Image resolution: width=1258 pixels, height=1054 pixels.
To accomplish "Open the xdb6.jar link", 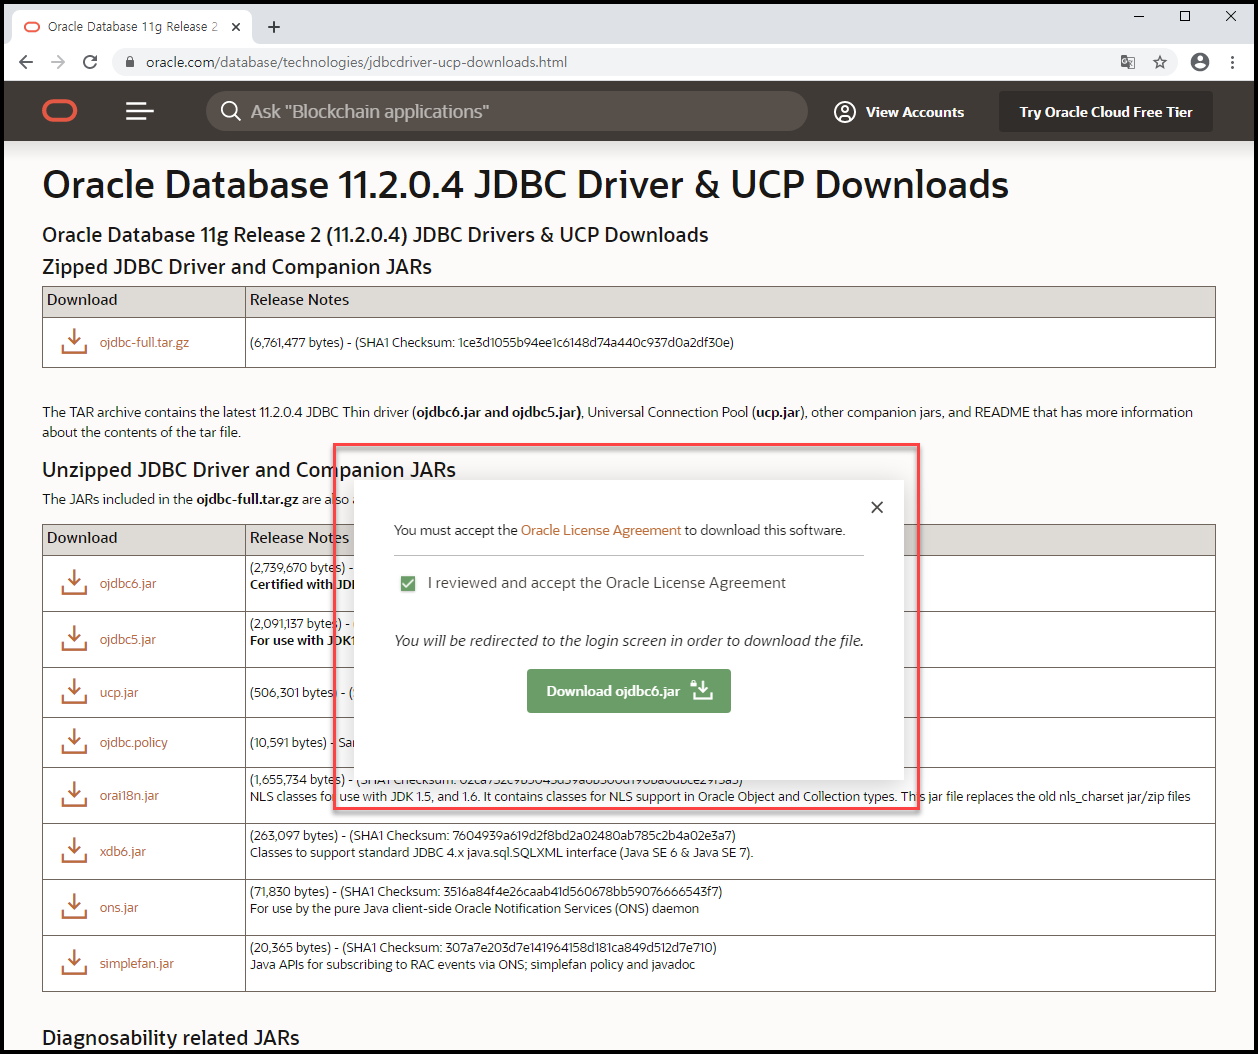I will 123,851.
